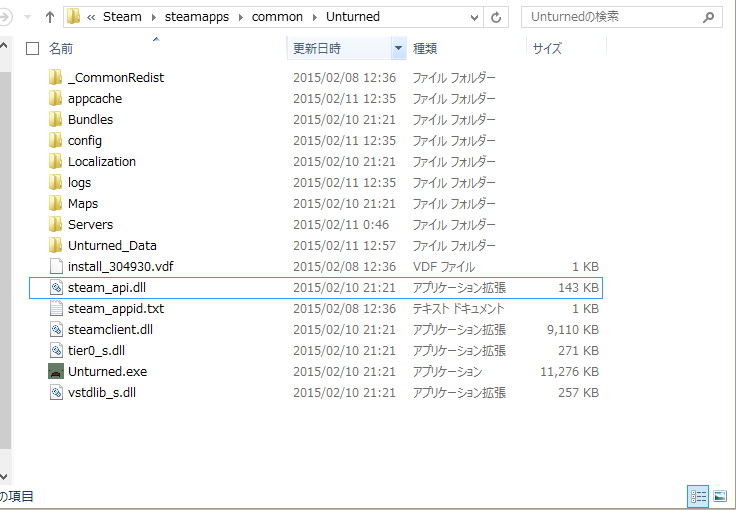Navigate to steamapps in the breadcrumb
This screenshot has height=510, width=736.
point(197,17)
